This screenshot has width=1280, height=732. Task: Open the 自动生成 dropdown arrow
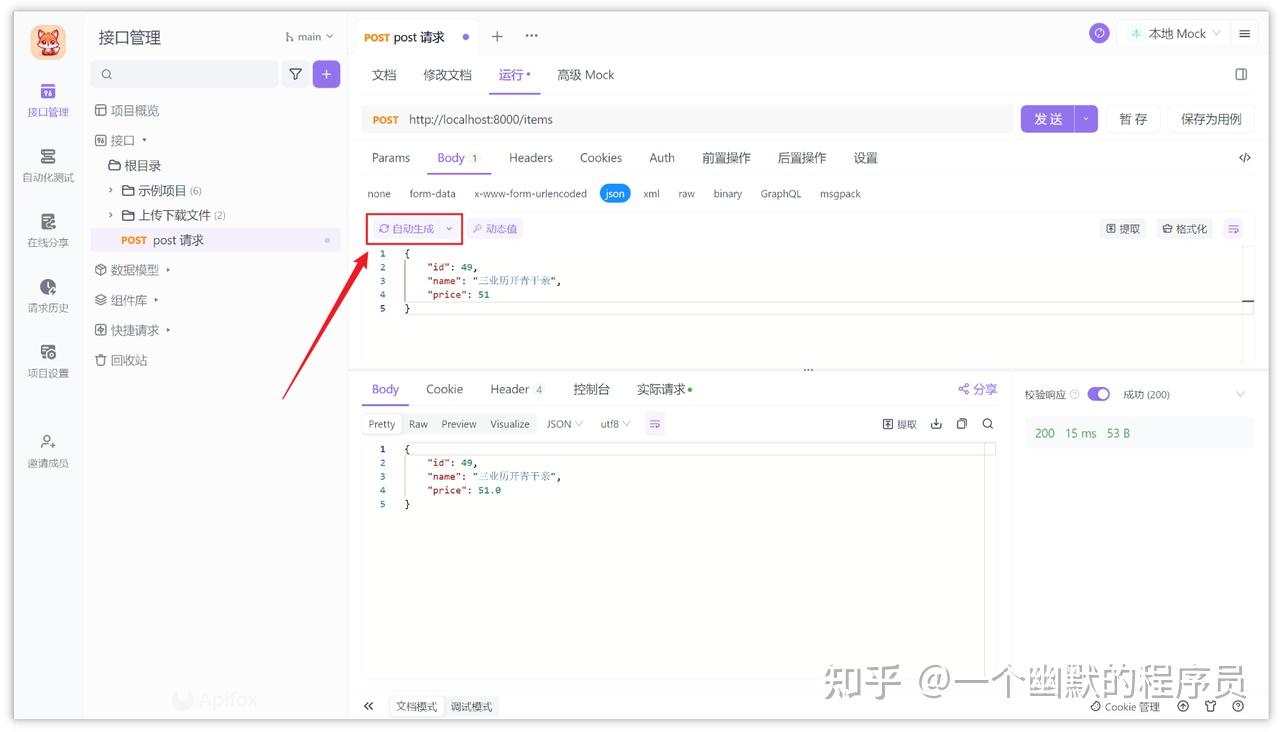pos(448,228)
